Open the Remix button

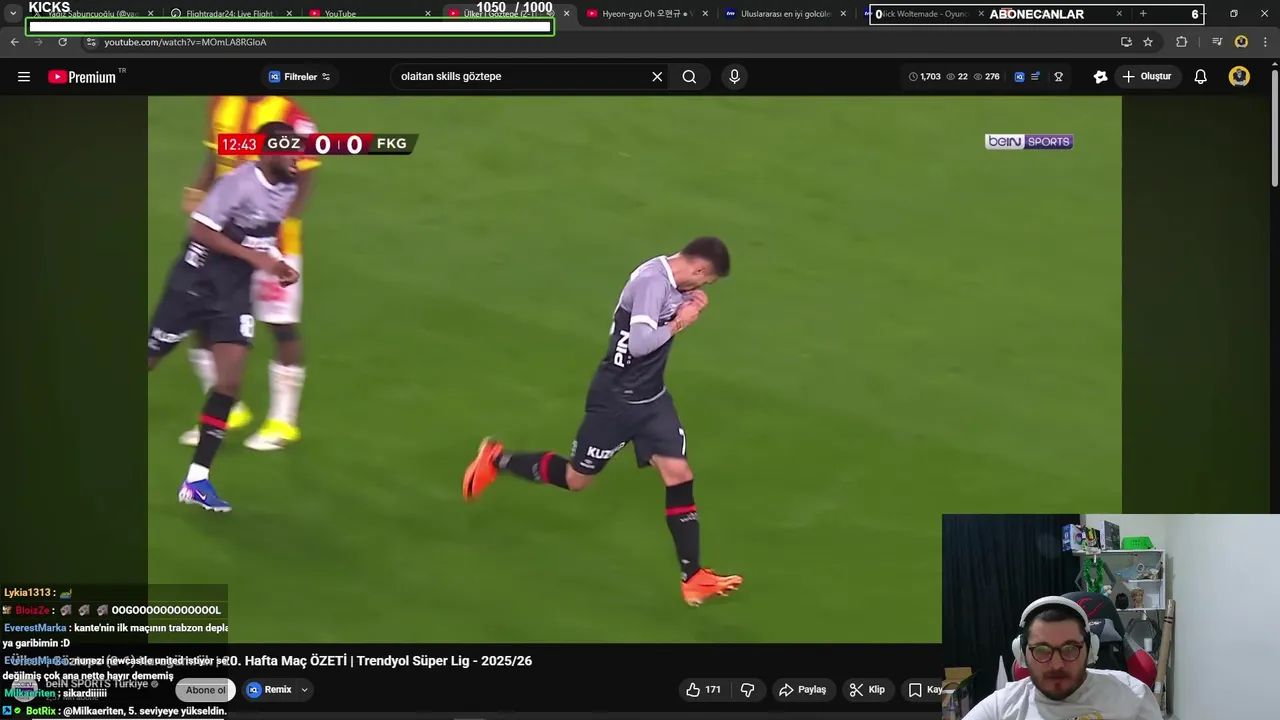pyautogui.click(x=269, y=690)
